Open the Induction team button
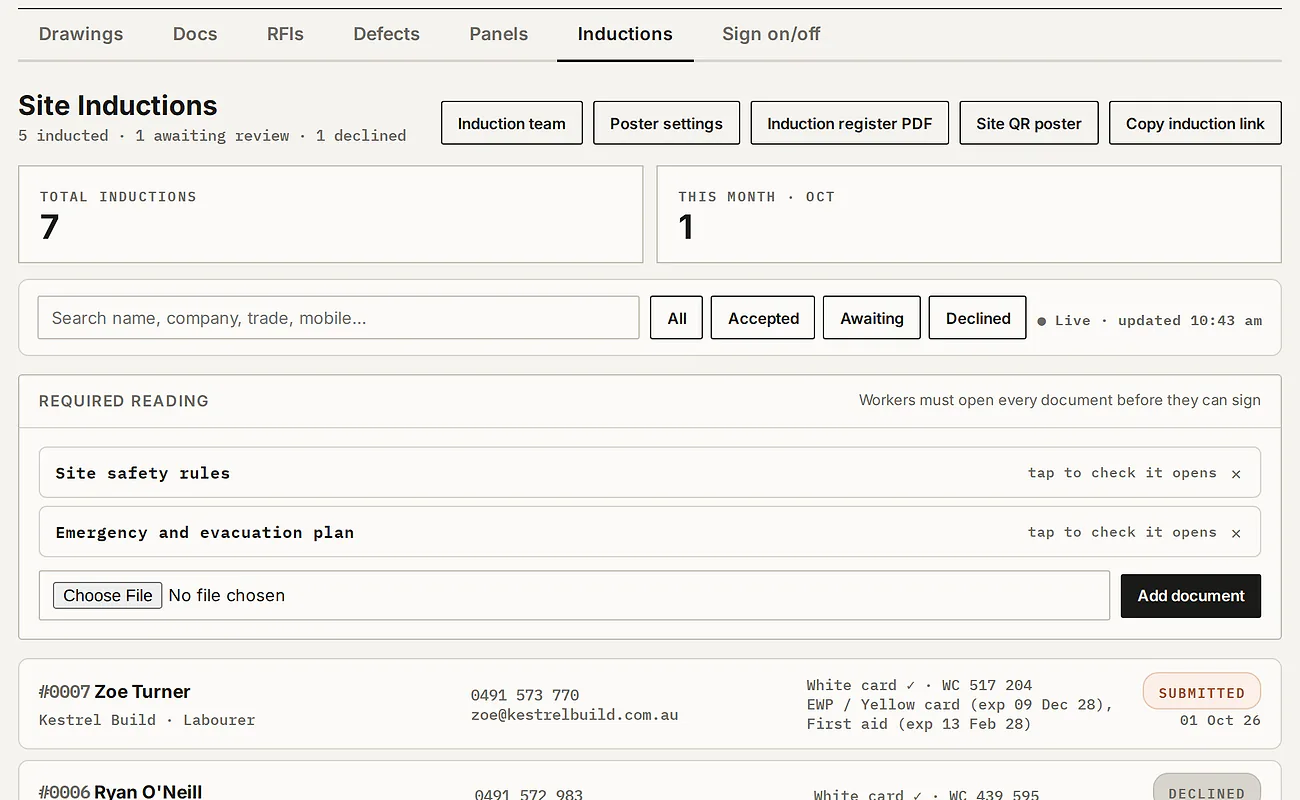The width and height of the screenshot is (1300, 800). [x=512, y=123]
